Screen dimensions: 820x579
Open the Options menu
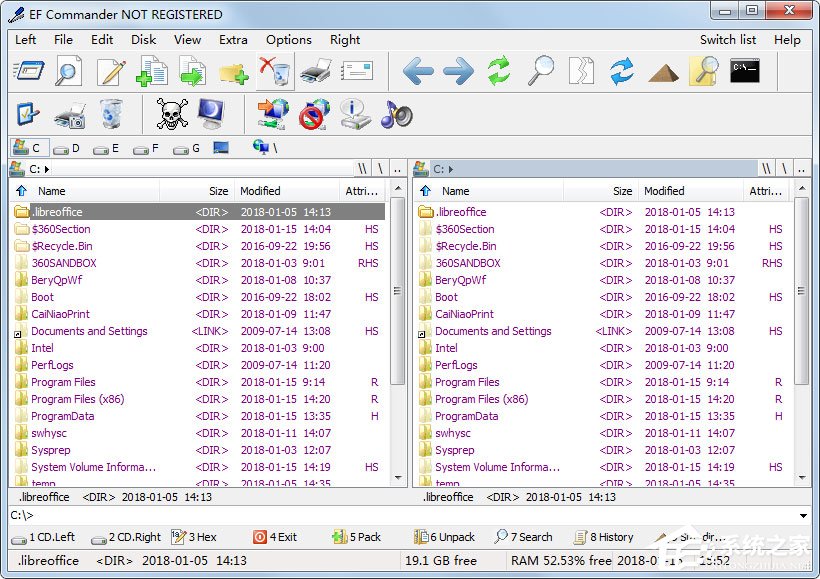289,40
